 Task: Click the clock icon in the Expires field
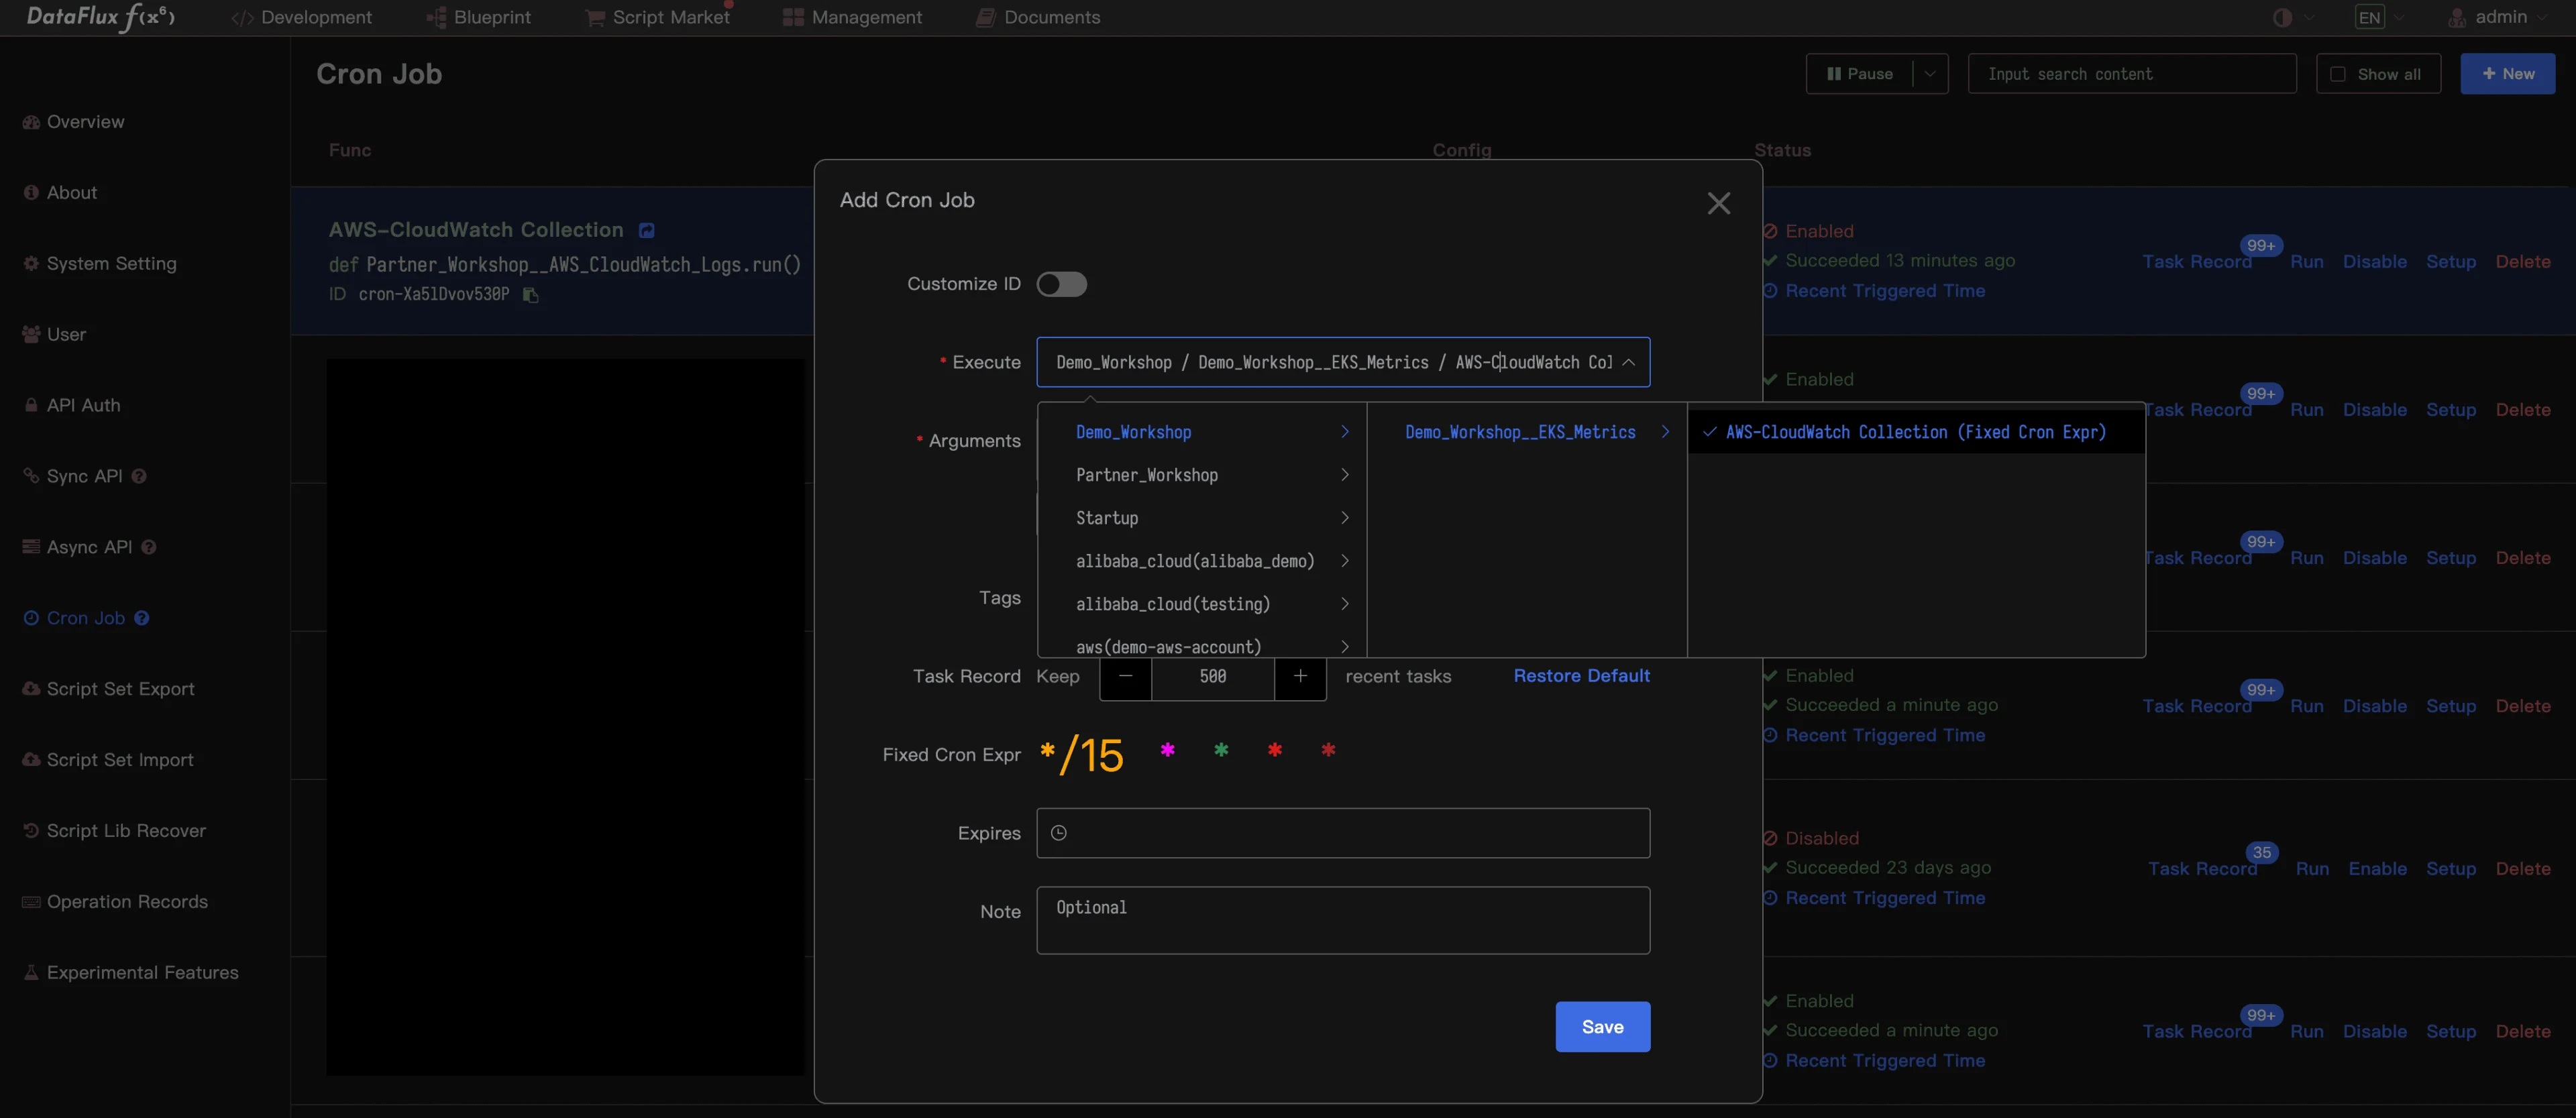[x=1059, y=833]
